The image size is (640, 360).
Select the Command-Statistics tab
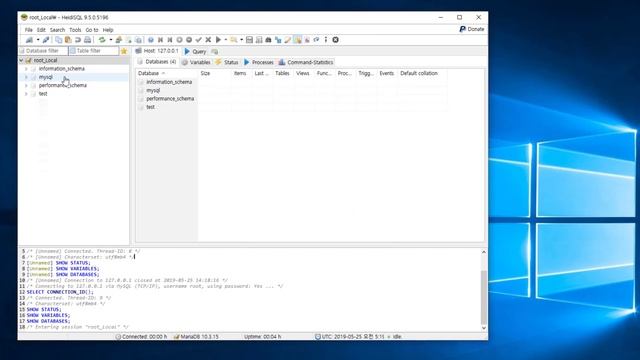306,62
